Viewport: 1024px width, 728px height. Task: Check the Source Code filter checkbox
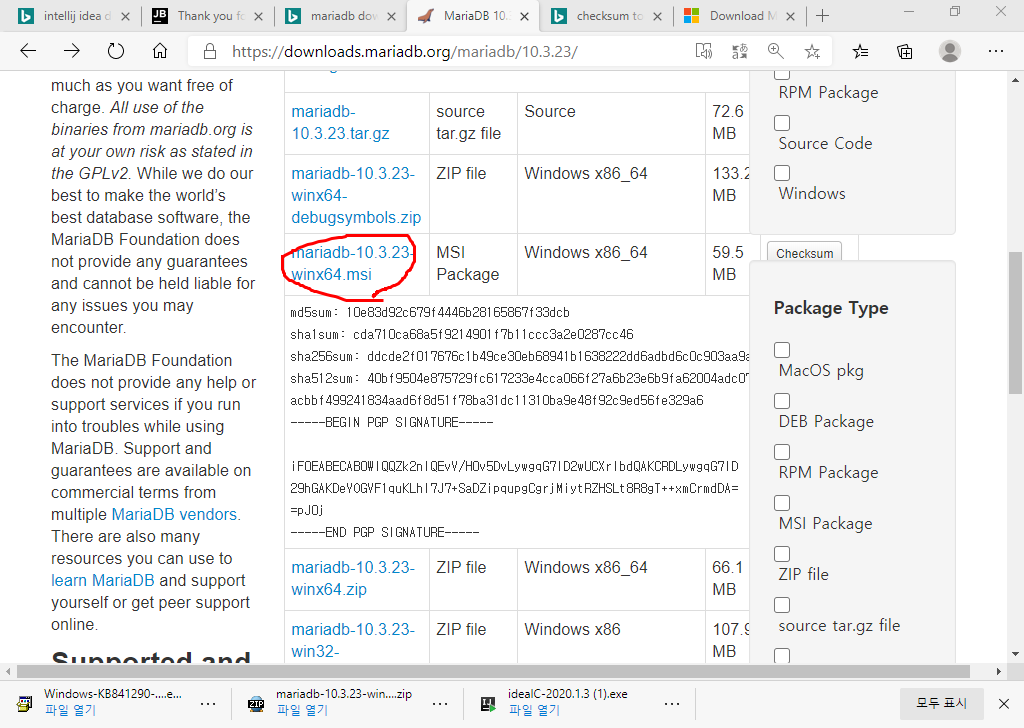[782, 123]
